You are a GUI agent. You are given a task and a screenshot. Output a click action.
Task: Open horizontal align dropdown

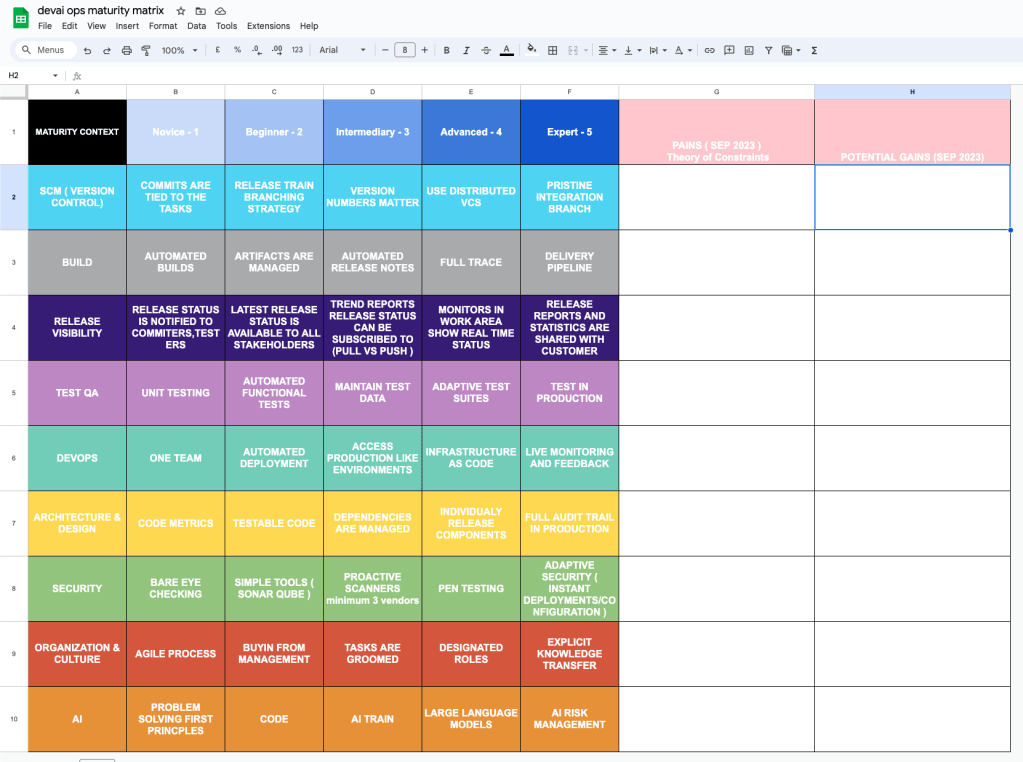tap(607, 50)
